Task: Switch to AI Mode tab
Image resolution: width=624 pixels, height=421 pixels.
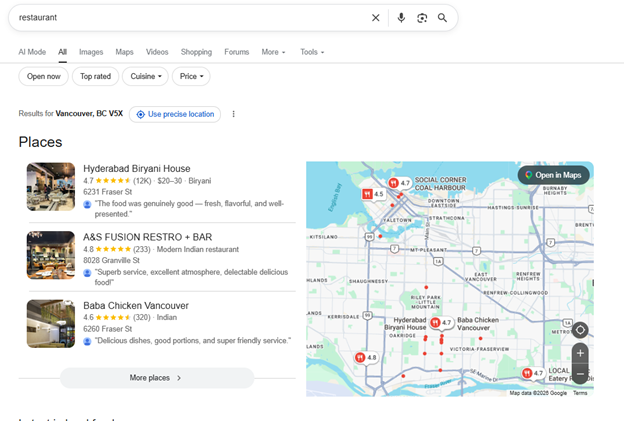Action: [x=32, y=52]
